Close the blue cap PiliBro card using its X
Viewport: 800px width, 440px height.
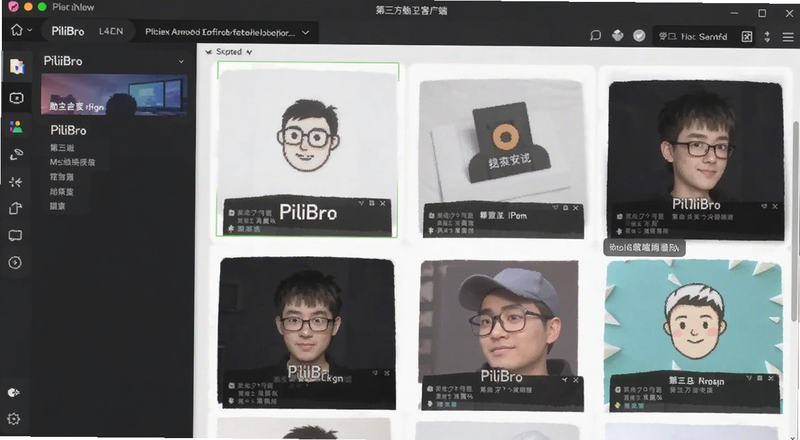(x=576, y=380)
